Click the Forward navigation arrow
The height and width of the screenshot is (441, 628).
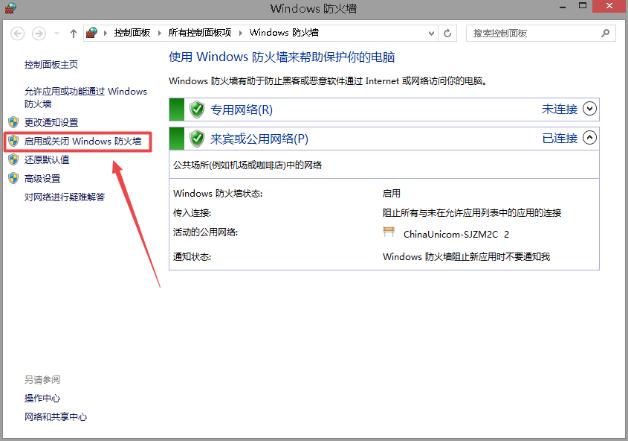tap(39, 33)
